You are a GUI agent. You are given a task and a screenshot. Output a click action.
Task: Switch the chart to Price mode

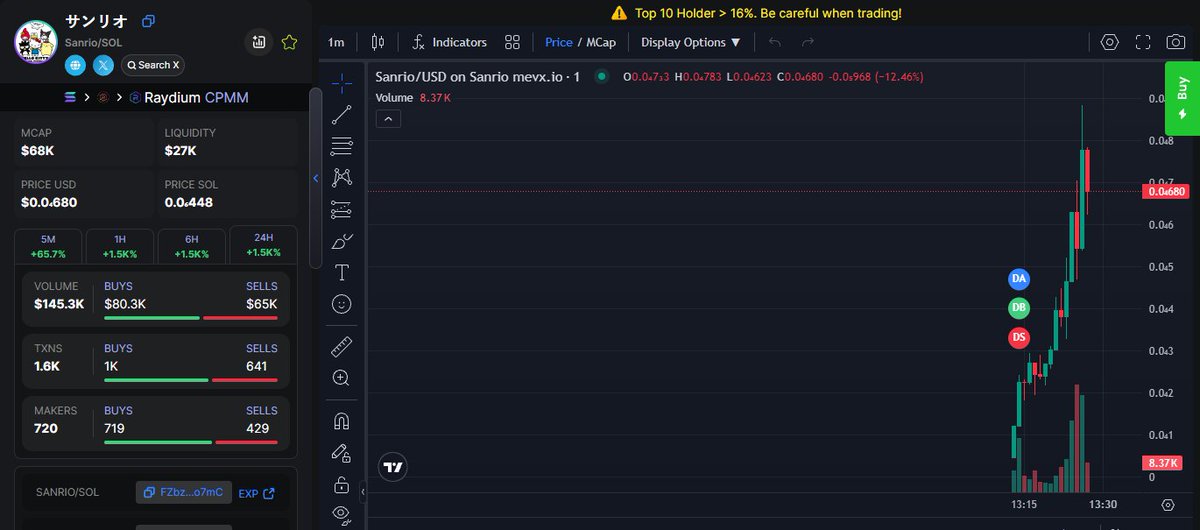point(559,42)
